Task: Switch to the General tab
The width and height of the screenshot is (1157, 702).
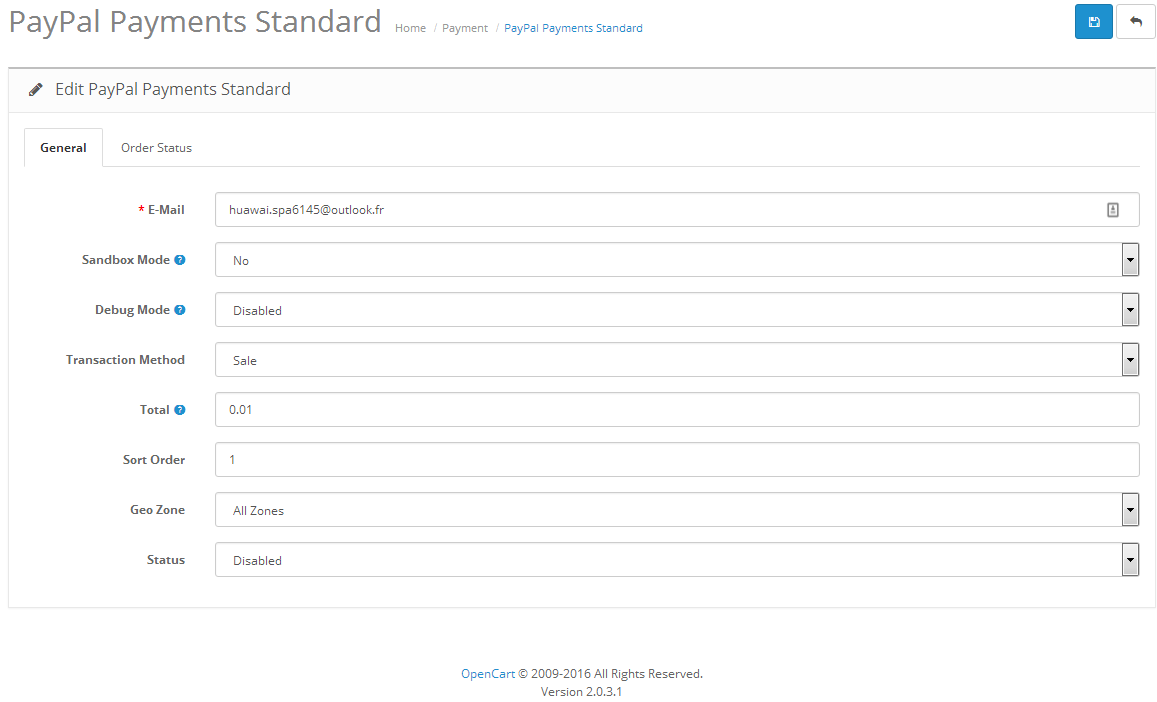Action: click(x=63, y=148)
